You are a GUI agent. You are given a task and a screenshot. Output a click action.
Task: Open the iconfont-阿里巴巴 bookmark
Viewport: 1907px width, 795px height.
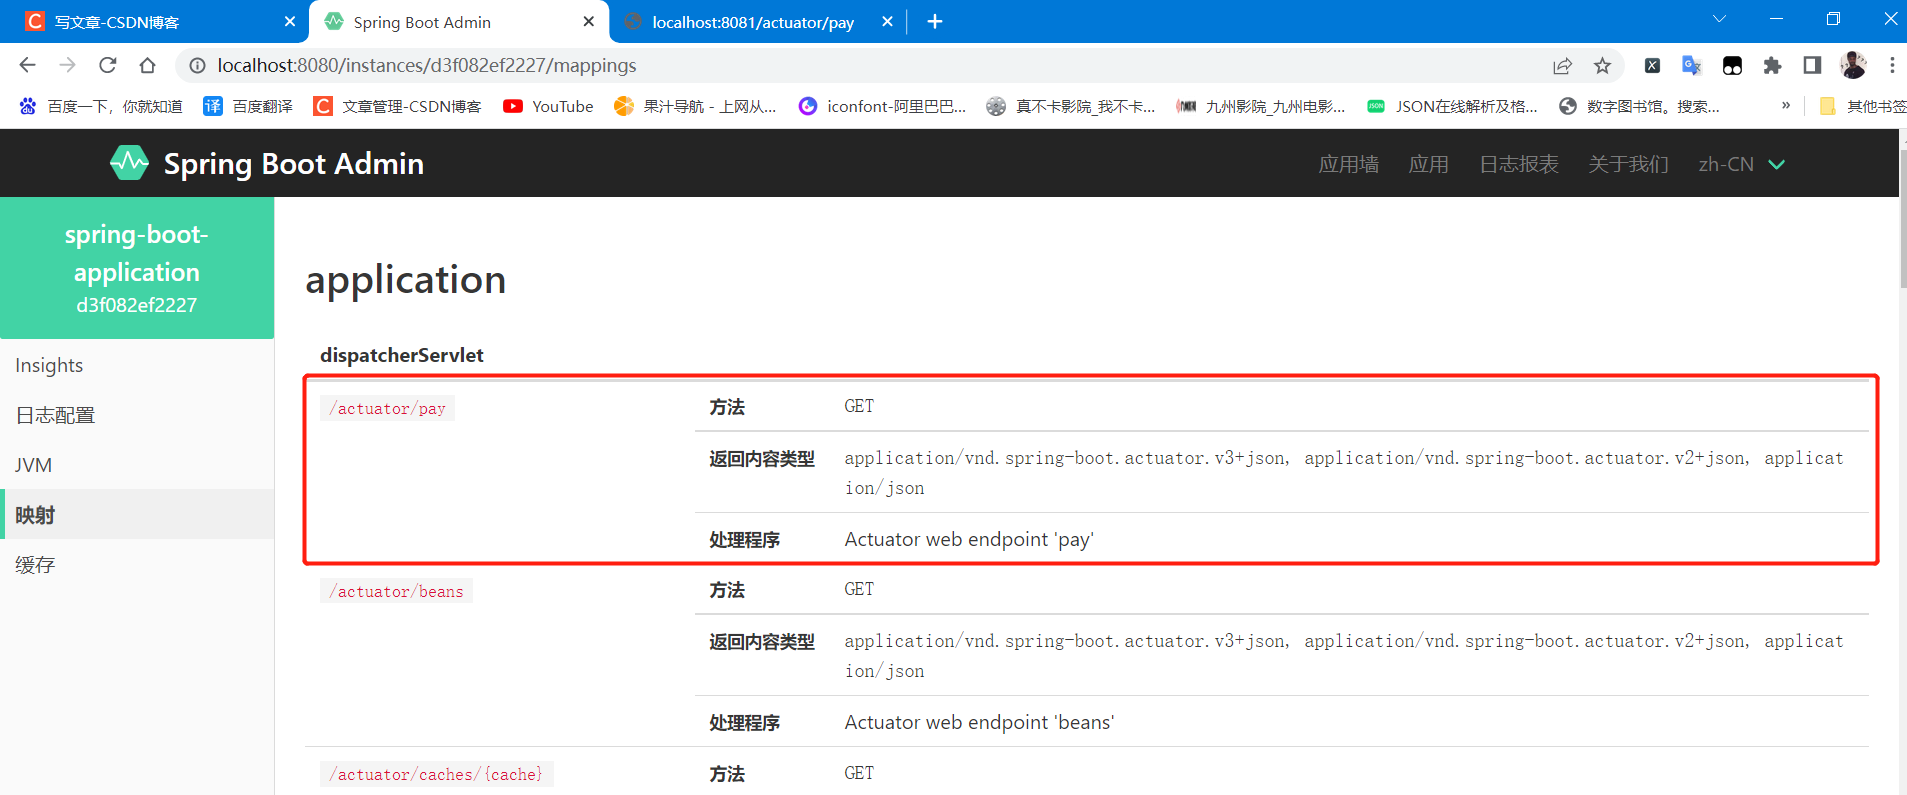[x=882, y=106]
